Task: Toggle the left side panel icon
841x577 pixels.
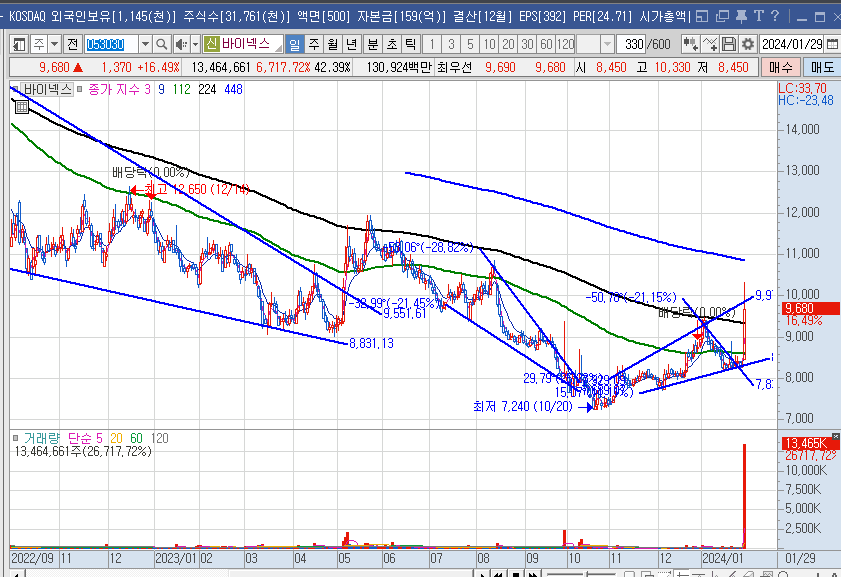Action: (x=19, y=44)
